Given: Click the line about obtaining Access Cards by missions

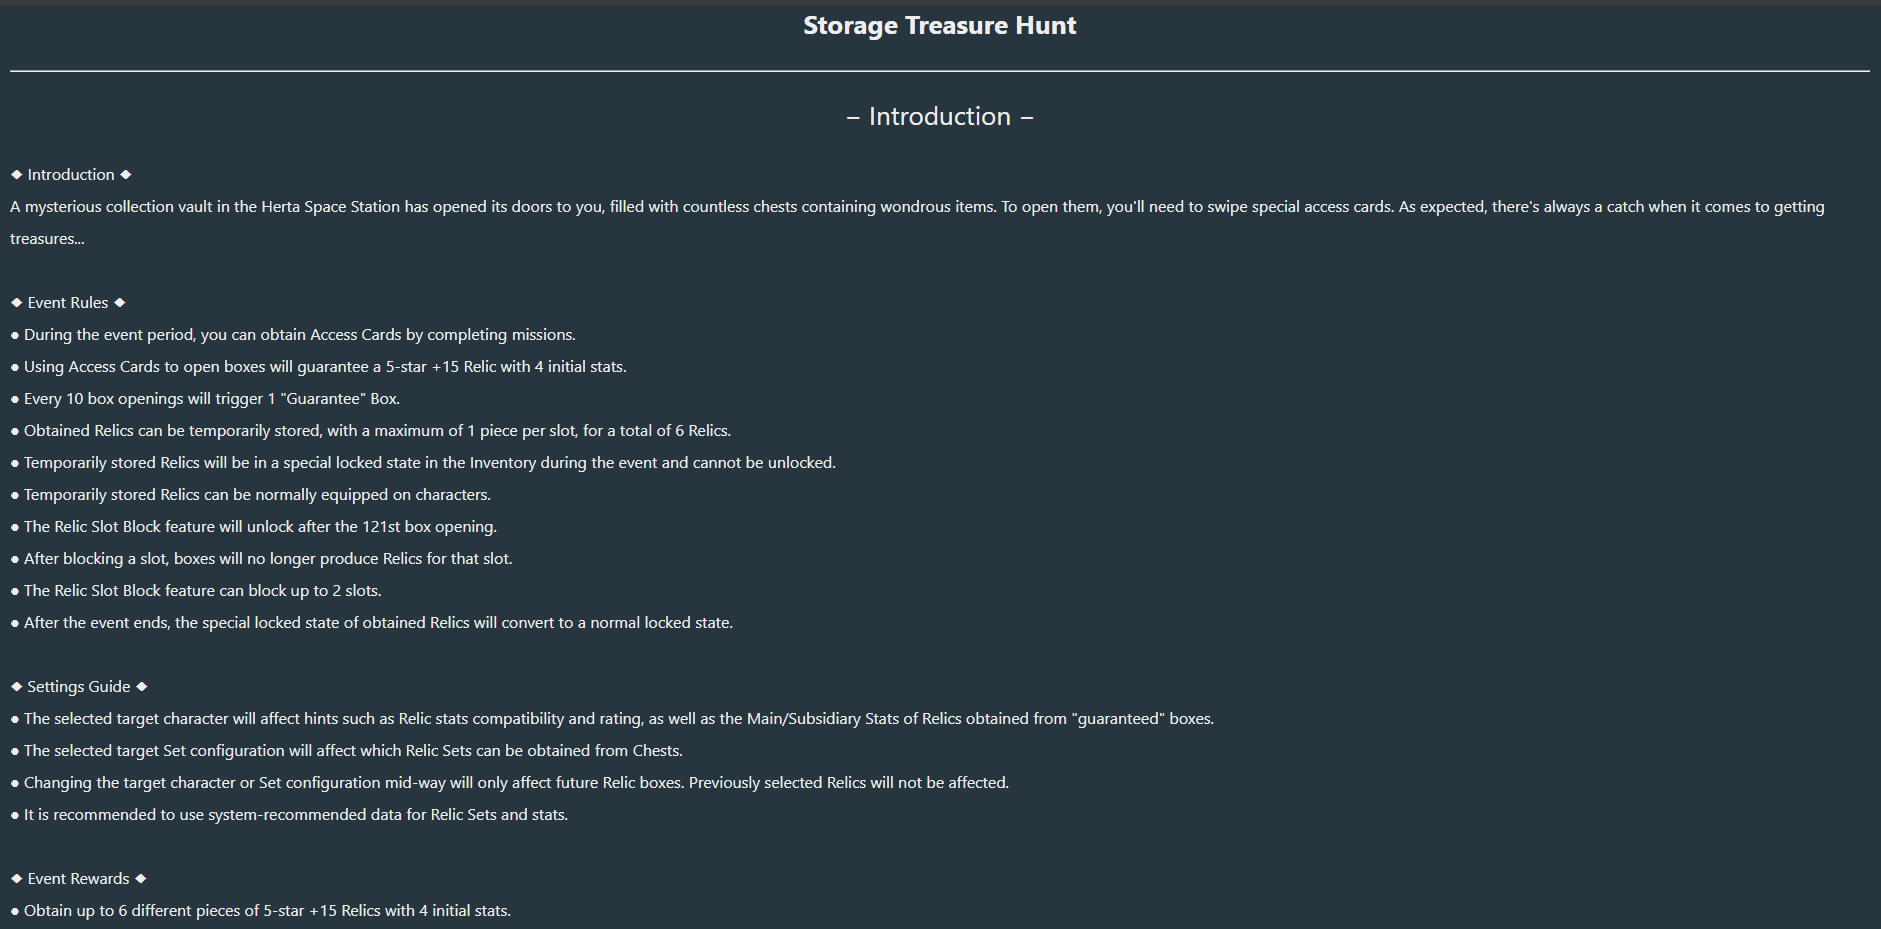Looking at the screenshot, I should click(299, 335).
